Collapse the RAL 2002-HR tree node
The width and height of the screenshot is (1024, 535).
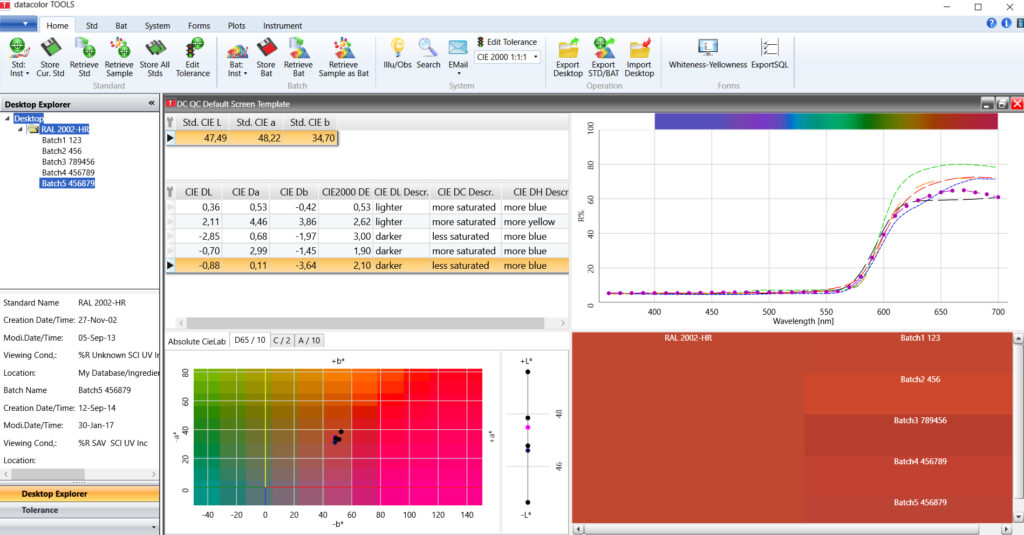pyautogui.click(x=21, y=129)
